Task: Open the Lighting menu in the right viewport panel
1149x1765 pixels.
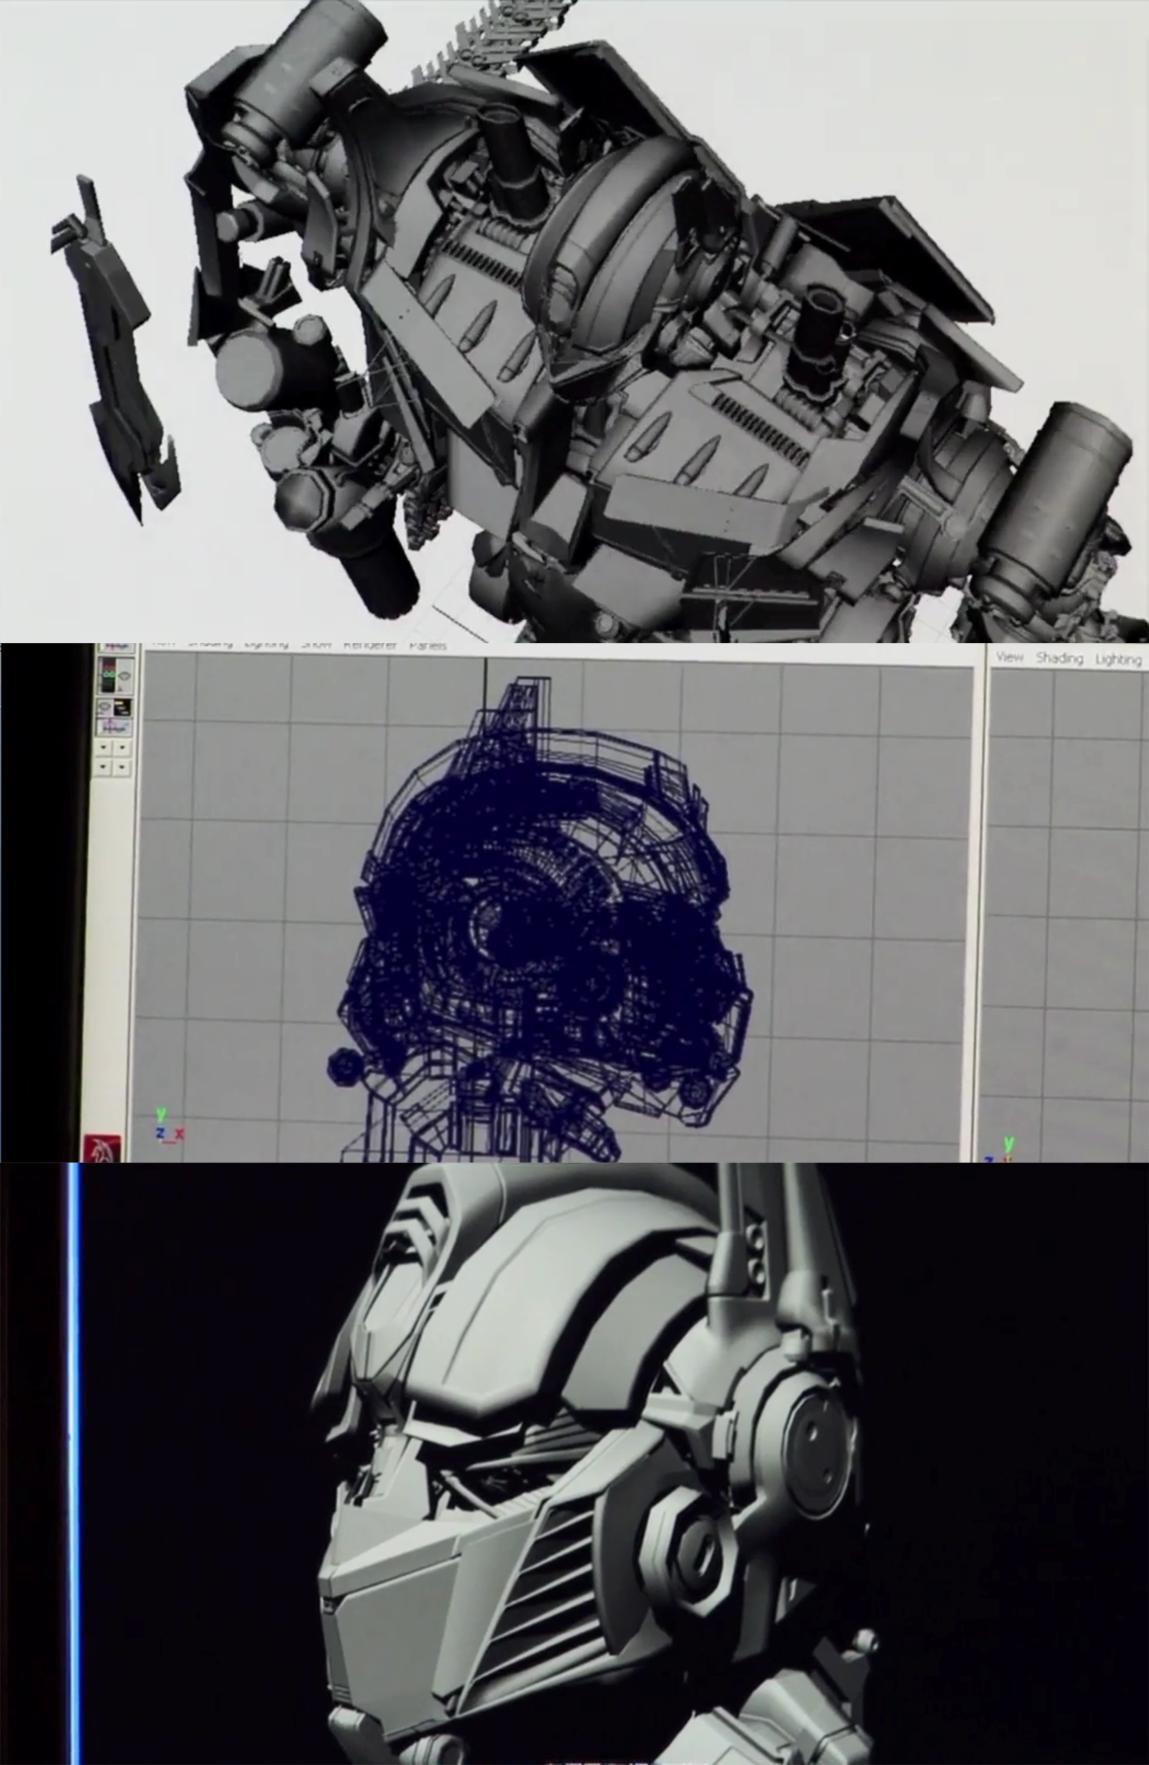Action: click(x=1118, y=659)
